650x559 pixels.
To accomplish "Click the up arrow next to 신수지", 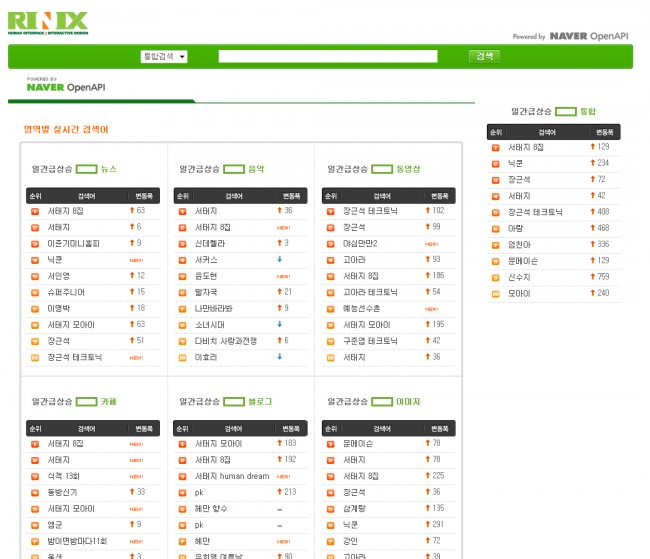I will pos(591,277).
